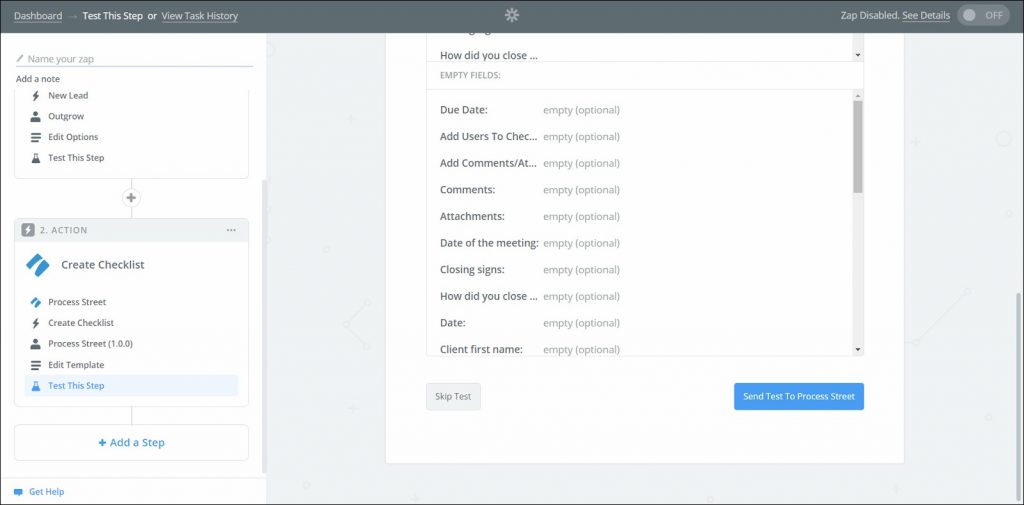Click the empty fields list scroll-down arrow
1024x505 pixels.
[x=857, y=349]
